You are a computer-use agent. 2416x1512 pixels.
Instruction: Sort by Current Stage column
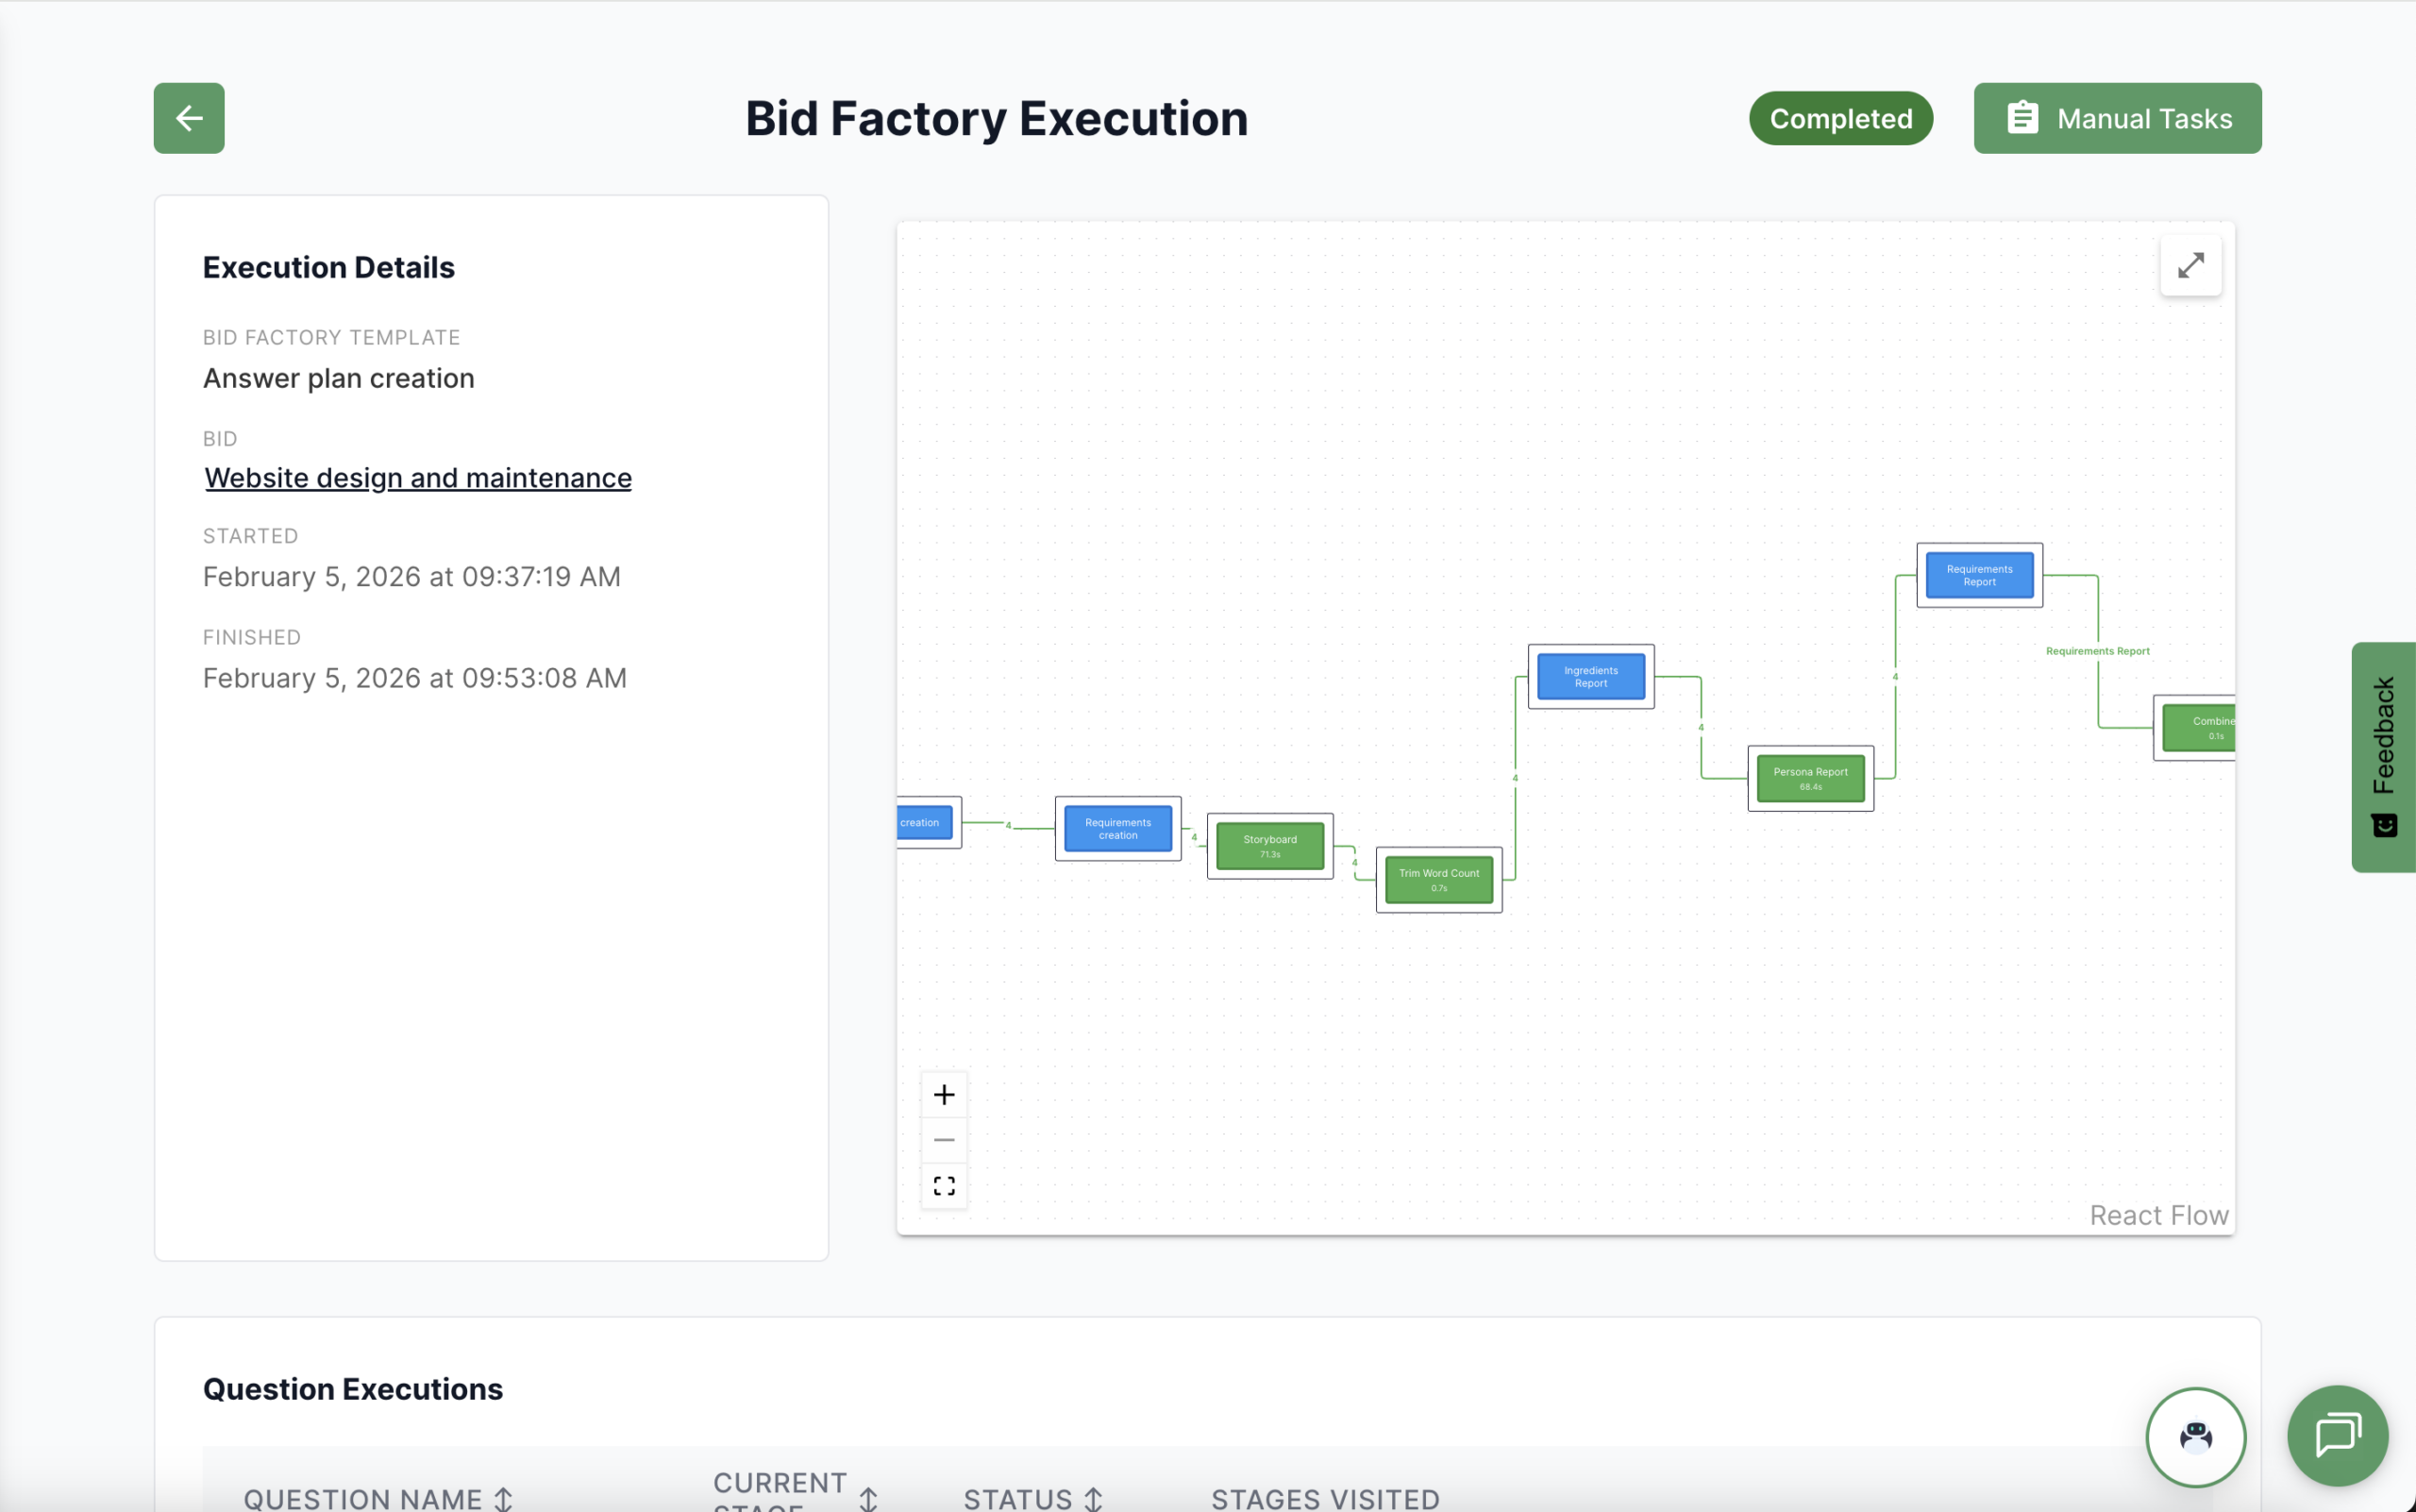(868, 1498)
